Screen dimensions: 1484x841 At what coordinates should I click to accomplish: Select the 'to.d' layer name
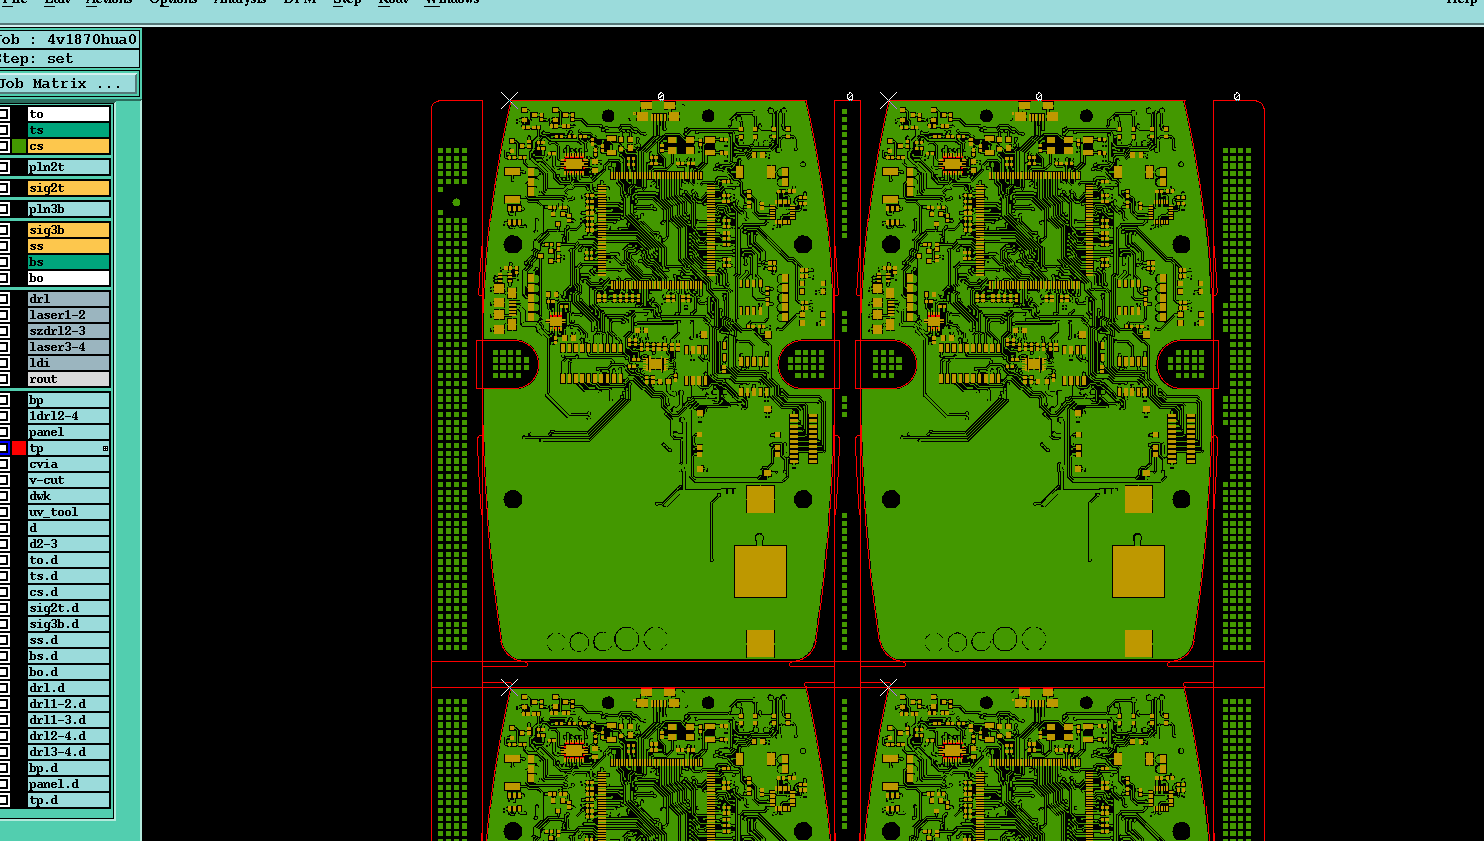pyautogui.click(x=68, y=560)
